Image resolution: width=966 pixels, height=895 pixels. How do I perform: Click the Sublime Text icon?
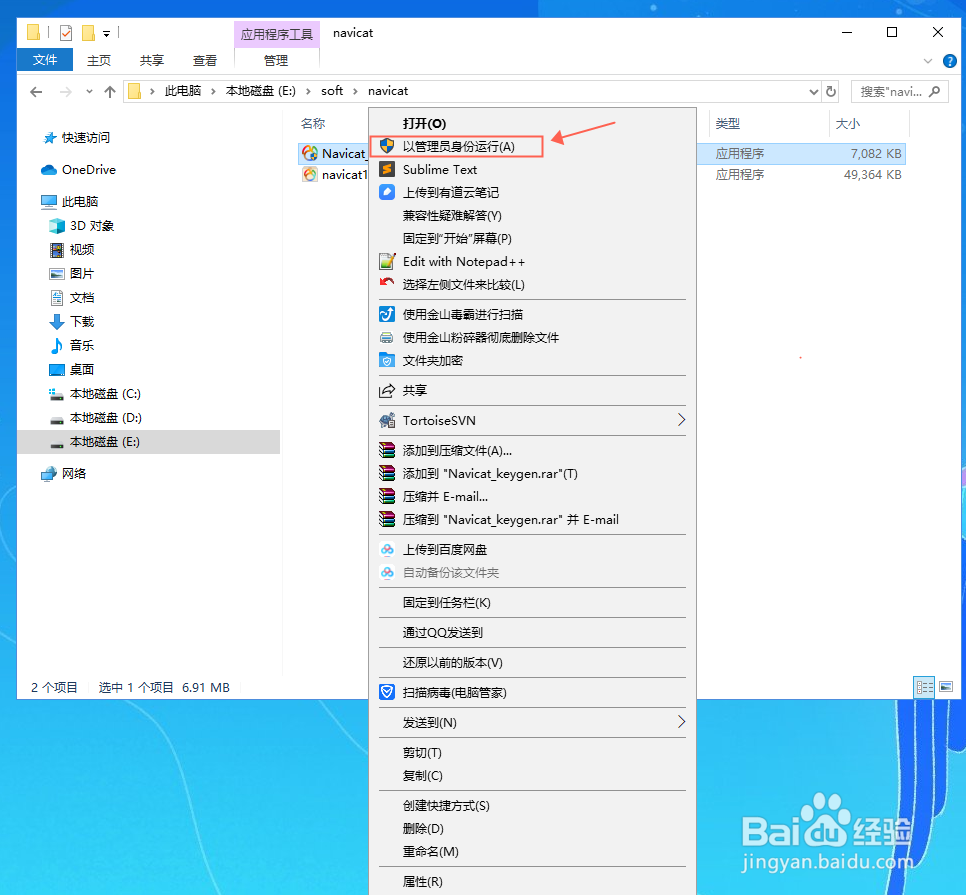[x=387, y=169]
